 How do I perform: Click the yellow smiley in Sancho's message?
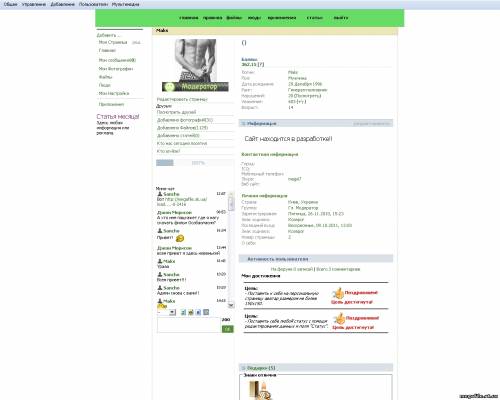180,238
